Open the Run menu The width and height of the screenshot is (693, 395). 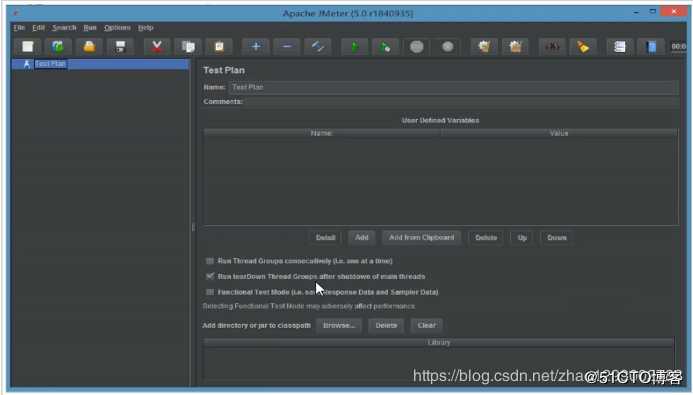click(x=90, y=27)
